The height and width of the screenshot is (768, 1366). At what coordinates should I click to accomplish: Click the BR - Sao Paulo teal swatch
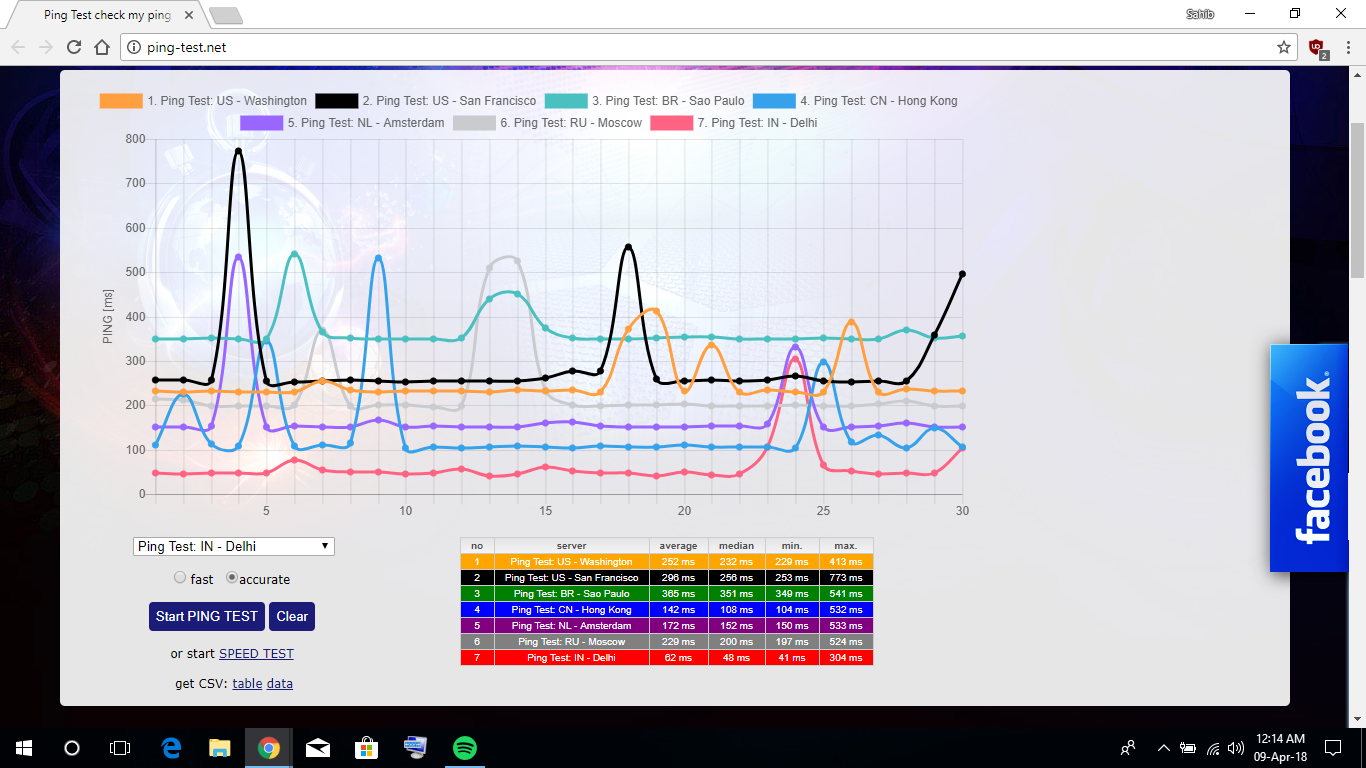(x=565, y=101)
